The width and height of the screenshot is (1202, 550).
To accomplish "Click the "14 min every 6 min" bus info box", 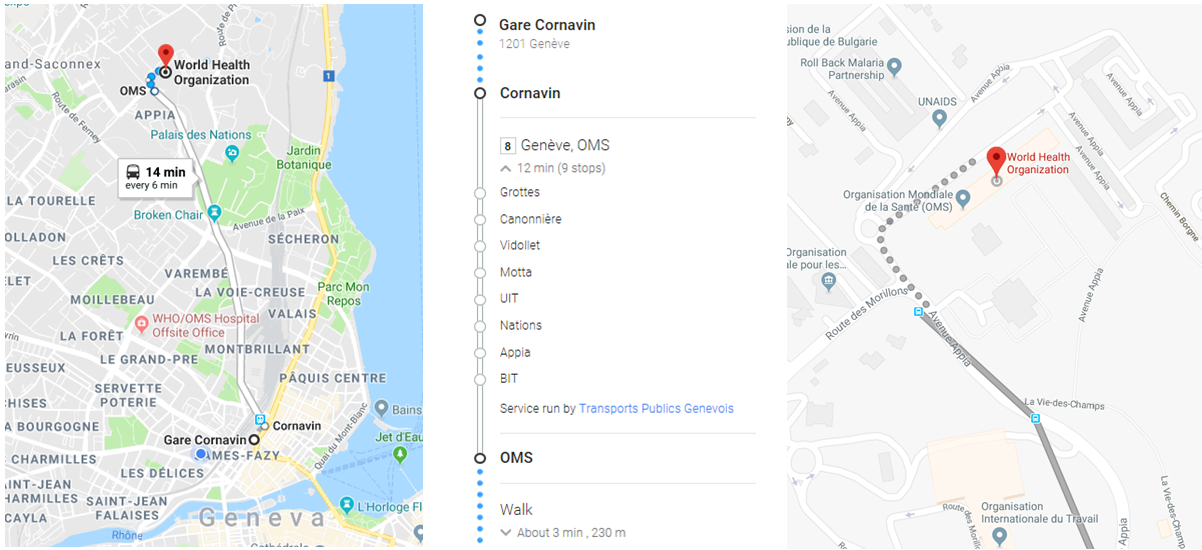I will pyautogui.click(x=154, y=178).
